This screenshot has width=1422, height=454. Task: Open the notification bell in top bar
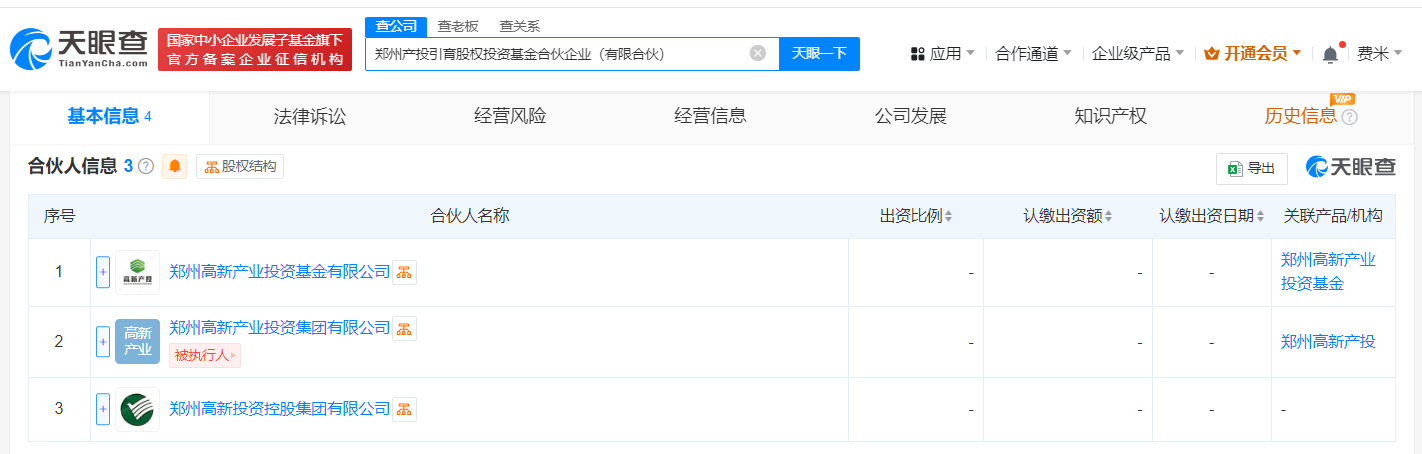tap(1329, 54)
